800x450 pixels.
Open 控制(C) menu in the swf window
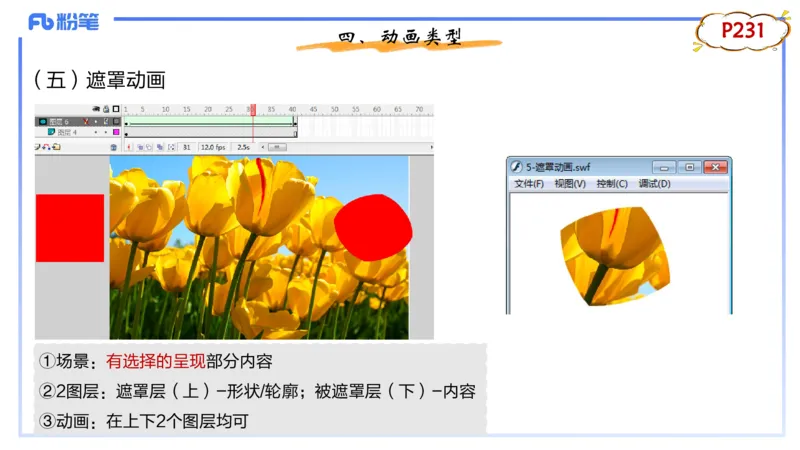tap(612, 184)
